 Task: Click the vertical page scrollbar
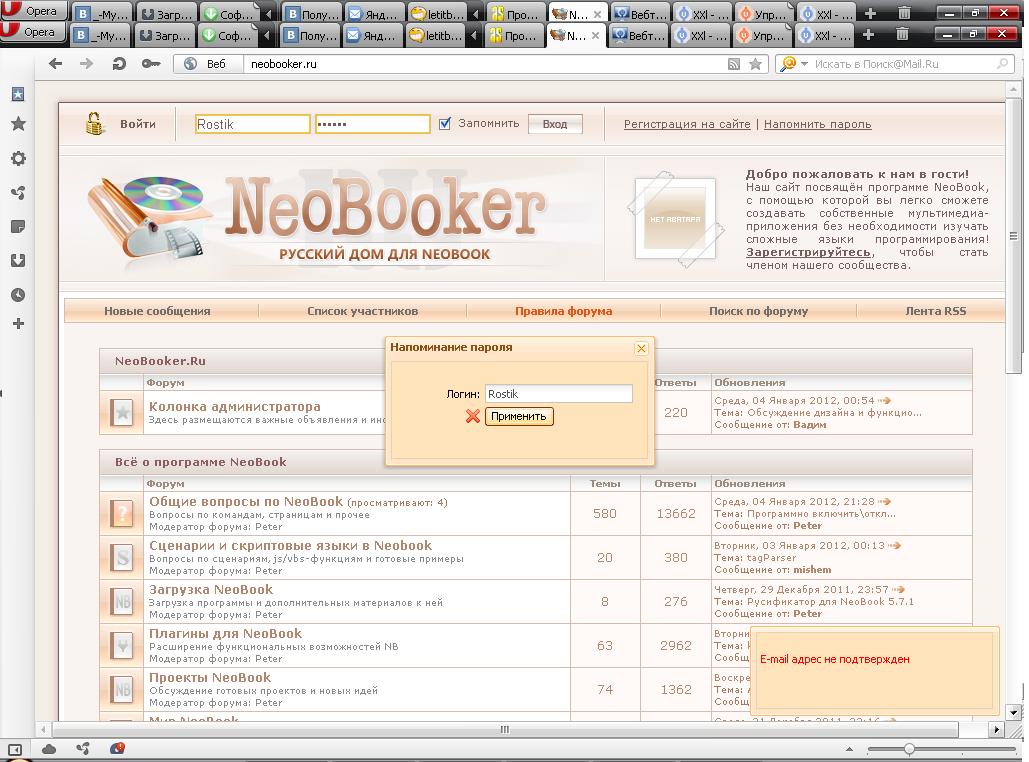coord(1013,235)
